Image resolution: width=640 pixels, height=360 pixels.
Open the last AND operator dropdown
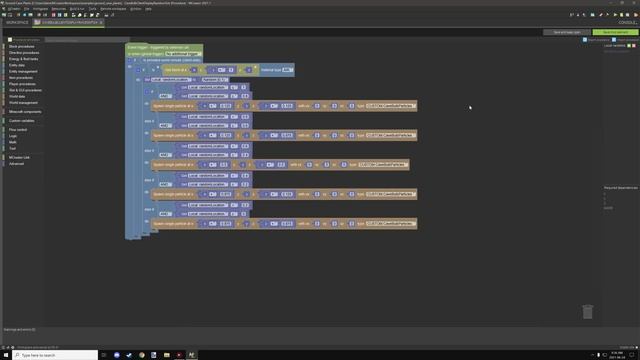click(x=165, y=214)
